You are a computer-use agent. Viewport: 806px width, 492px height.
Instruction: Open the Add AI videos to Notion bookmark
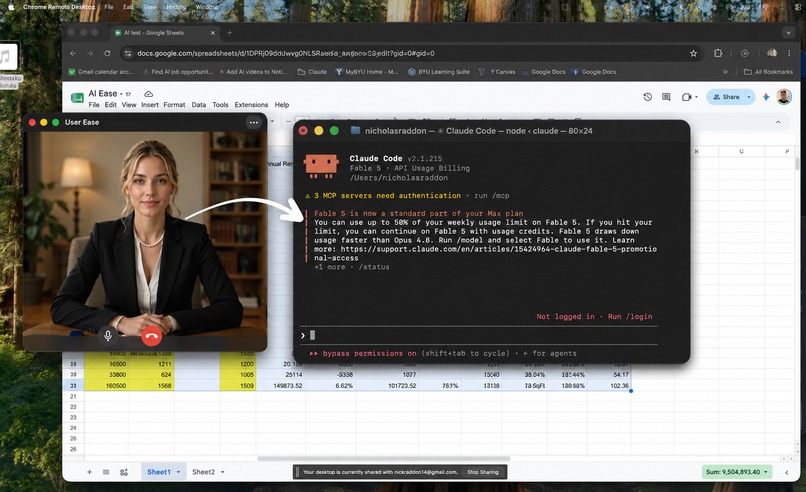pos(253,72)
